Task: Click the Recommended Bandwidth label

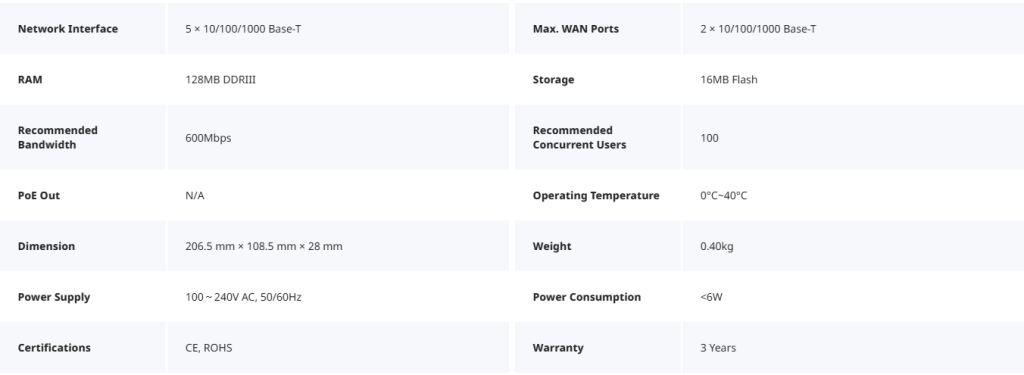Action: (57, 137)
